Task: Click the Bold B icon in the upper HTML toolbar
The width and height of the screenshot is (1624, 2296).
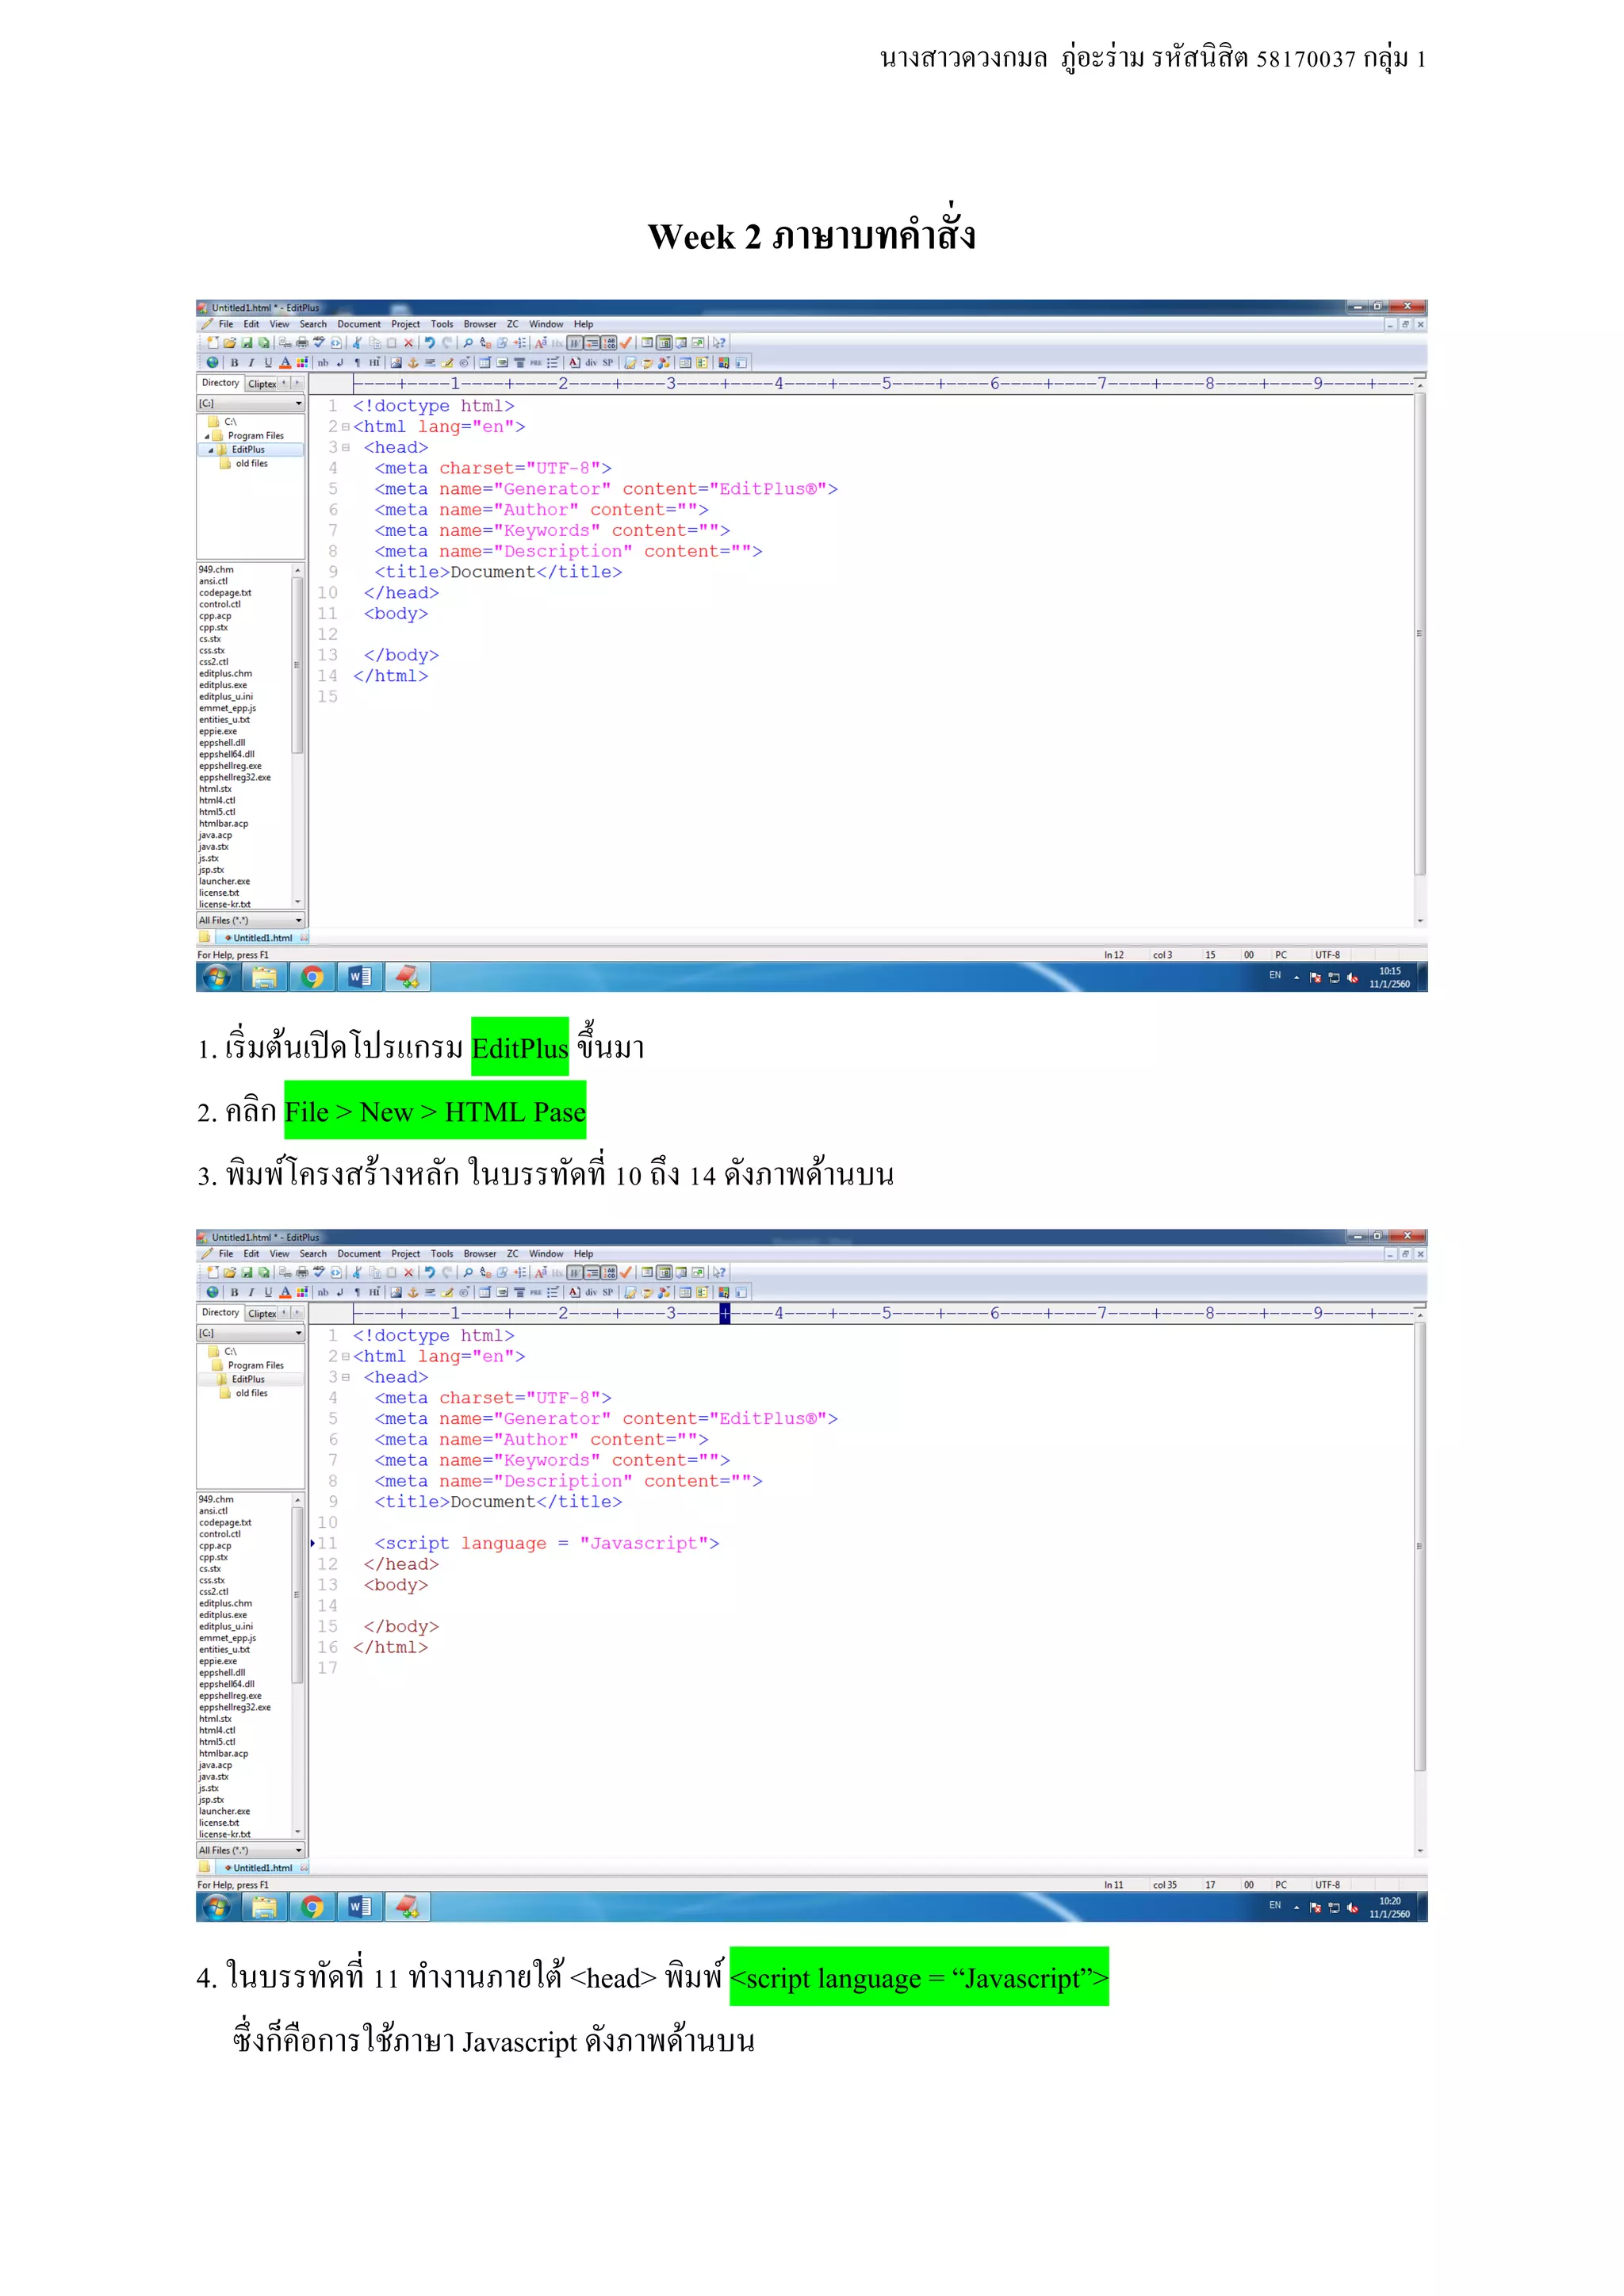Action: 234,363
